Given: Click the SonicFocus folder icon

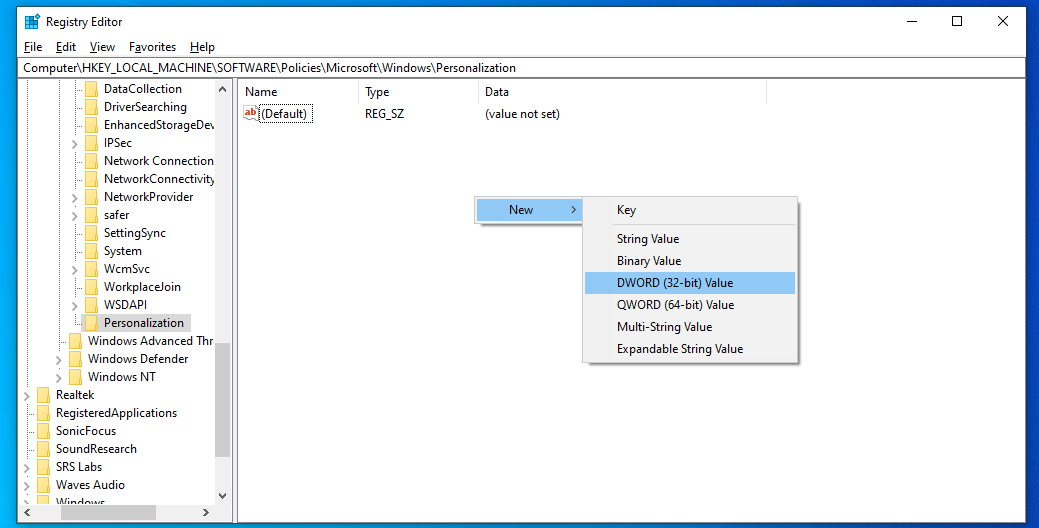Looking at the screenshot, I should tap(44, 431).
